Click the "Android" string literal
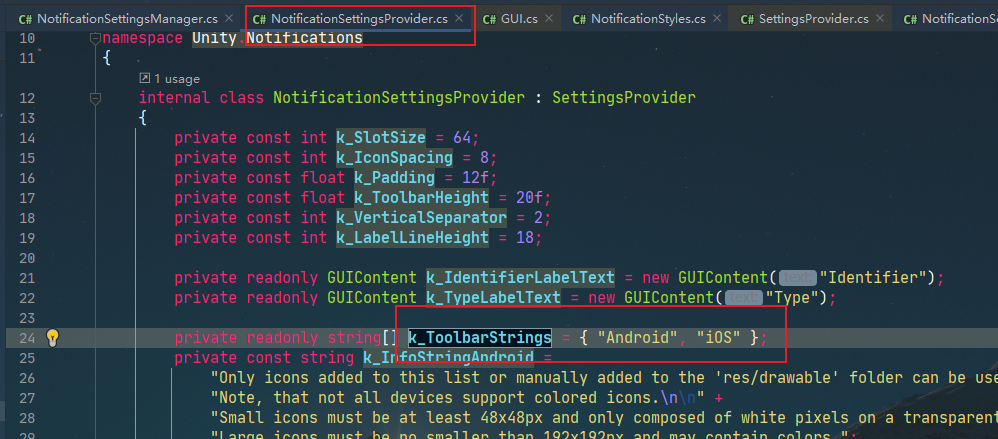Image resolution: width=998 pixels, height=439 pixels. (638, 337)
